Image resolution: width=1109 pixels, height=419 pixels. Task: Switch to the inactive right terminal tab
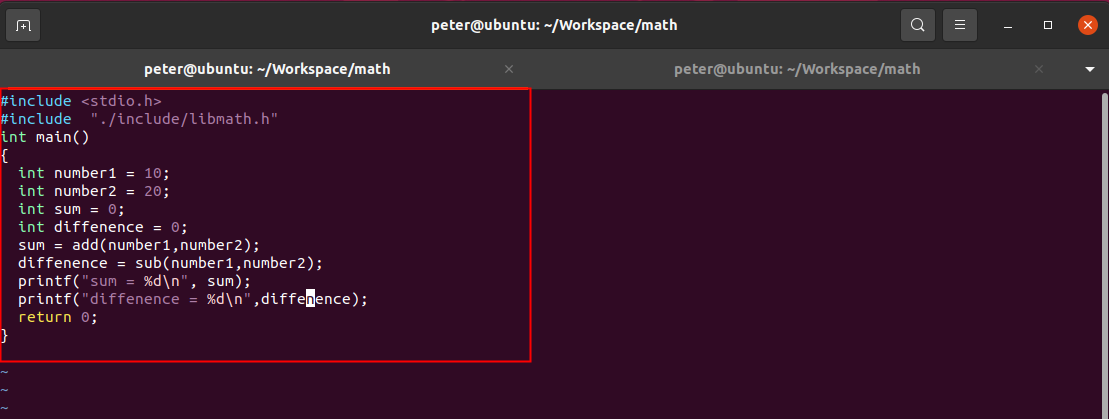(x=796, y=69)
